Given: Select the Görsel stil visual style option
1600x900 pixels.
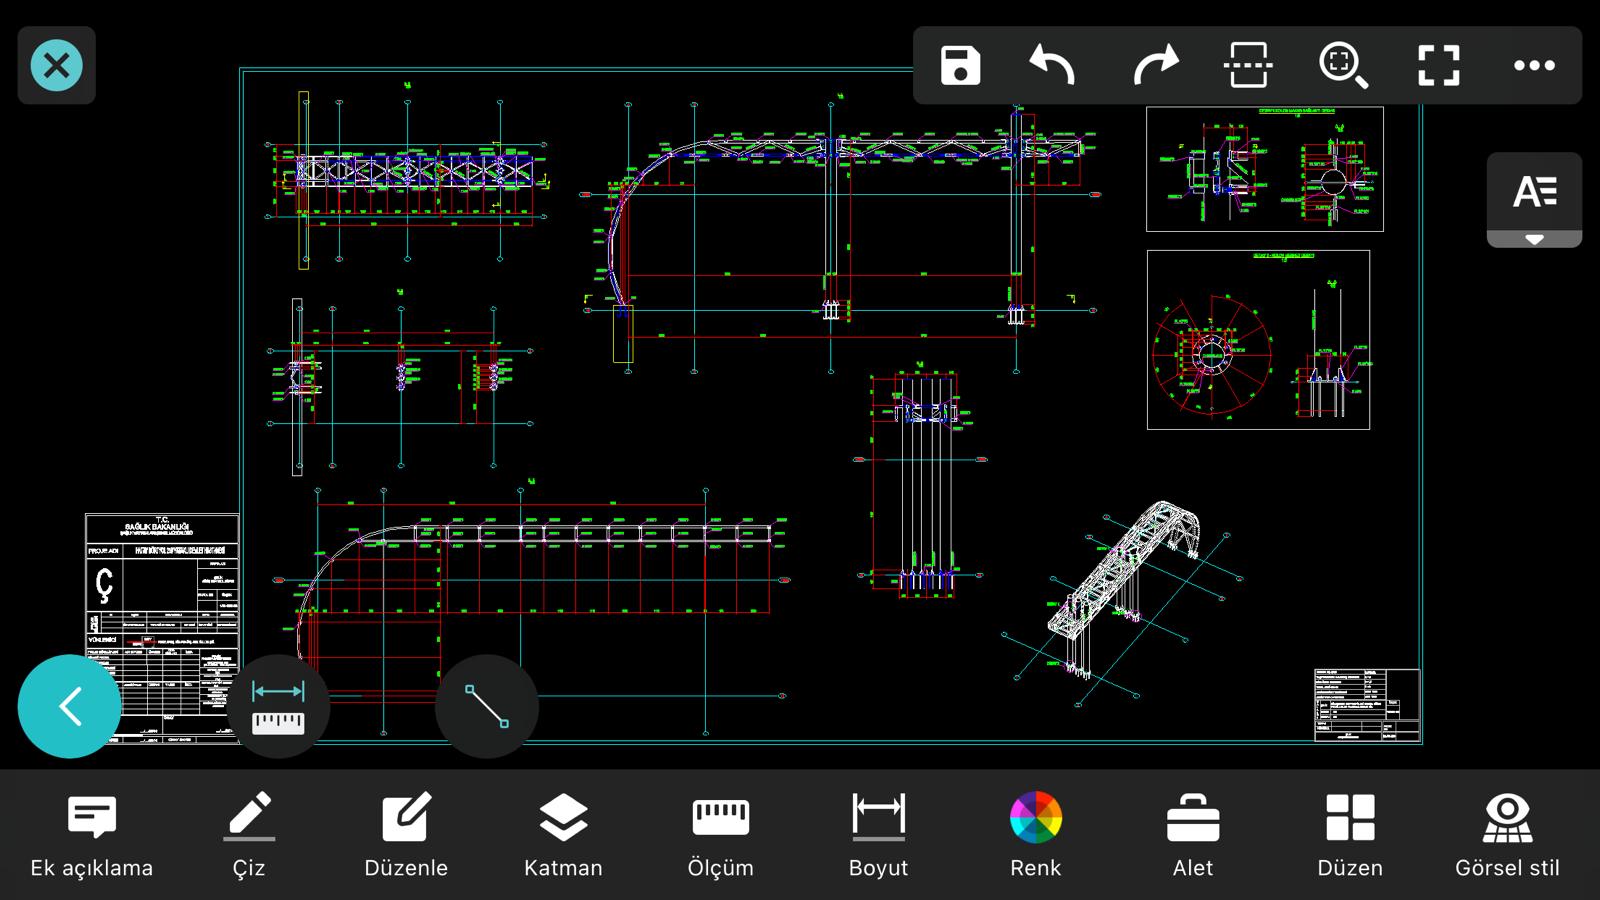Looking at the screenshot, I should (1507, 835).
